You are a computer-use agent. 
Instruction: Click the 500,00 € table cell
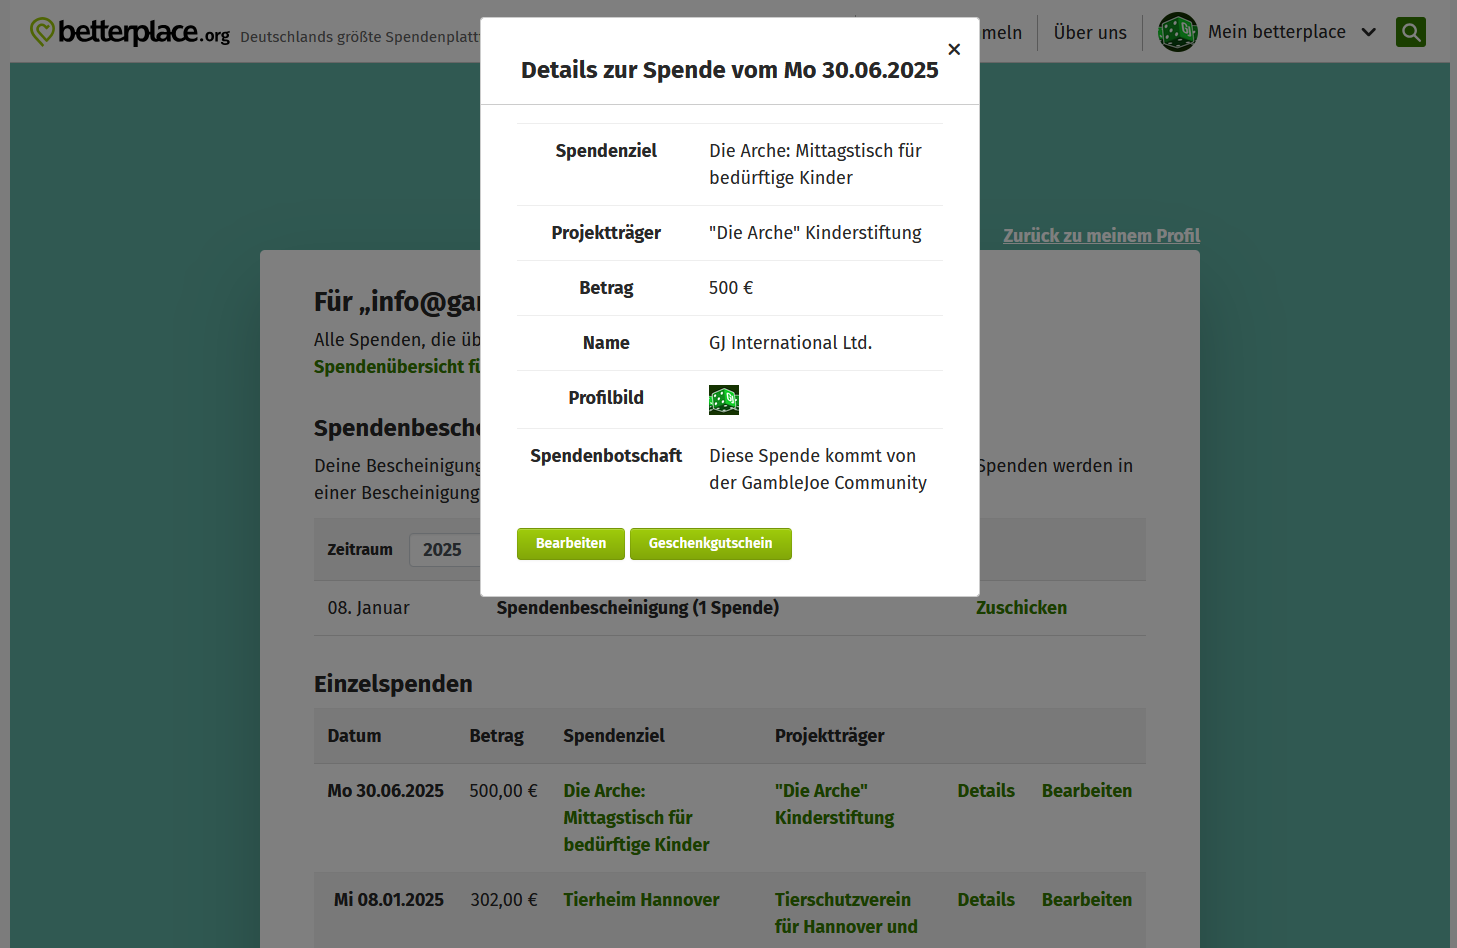click(x=503, y=790)
